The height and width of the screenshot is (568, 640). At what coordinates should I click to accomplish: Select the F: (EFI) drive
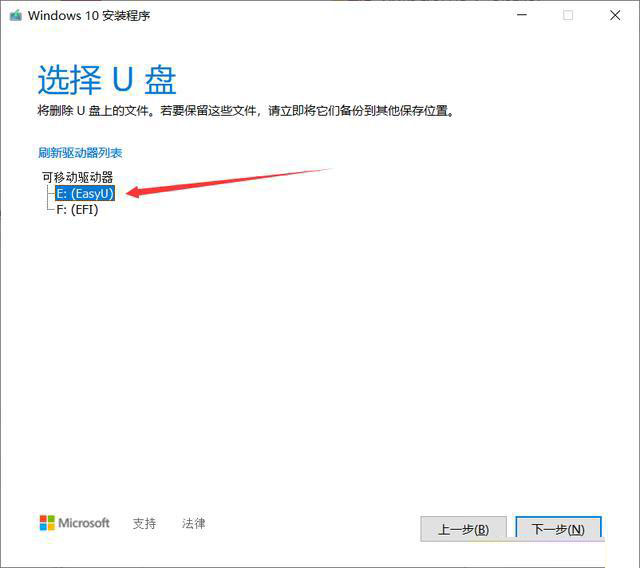click(77, 210)
